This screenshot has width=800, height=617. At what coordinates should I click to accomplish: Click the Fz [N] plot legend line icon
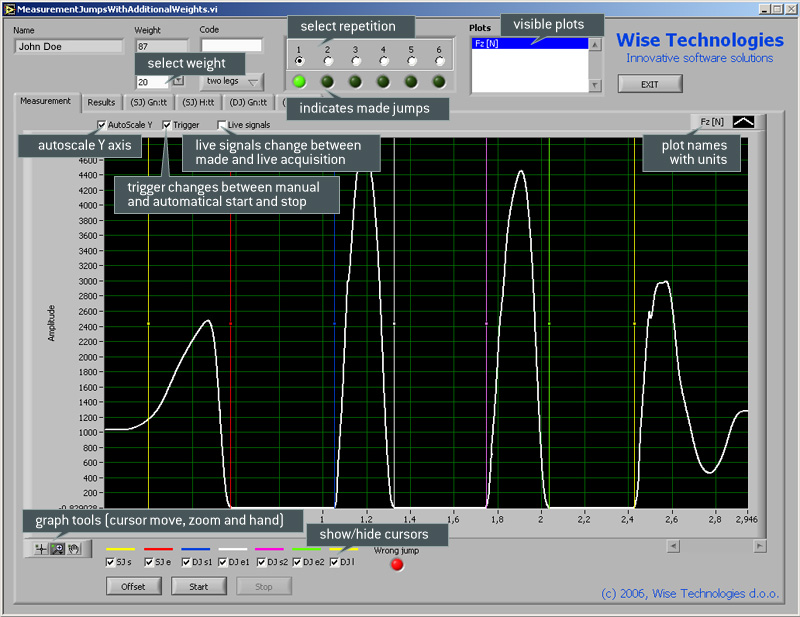point(743,122)
